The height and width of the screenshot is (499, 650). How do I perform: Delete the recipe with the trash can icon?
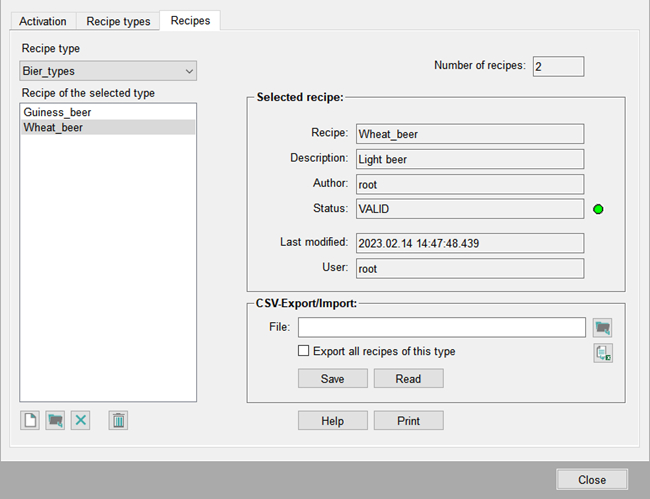click(x=118, y=420)
